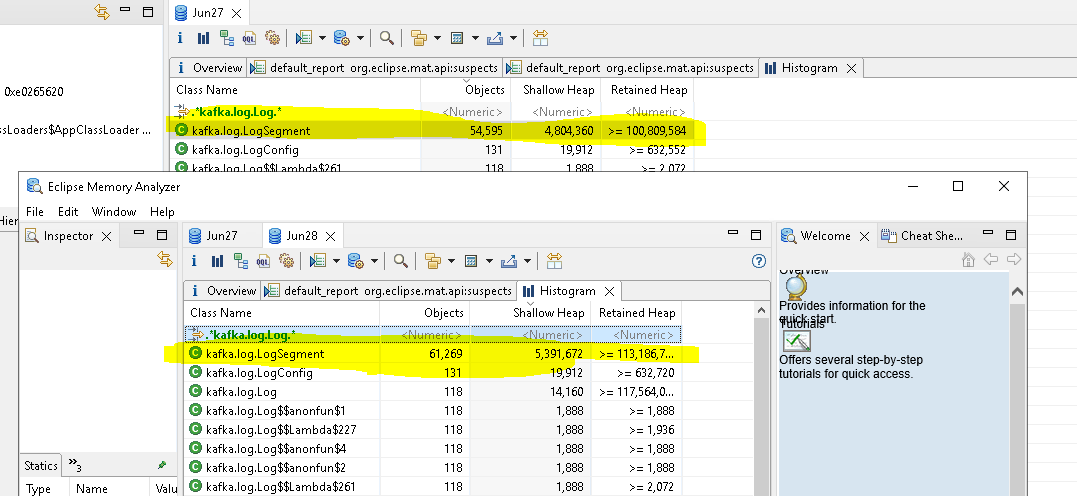
Task: Open thread overview gears icon in Jun28 toolbar
Action: (x=286, y=261)
